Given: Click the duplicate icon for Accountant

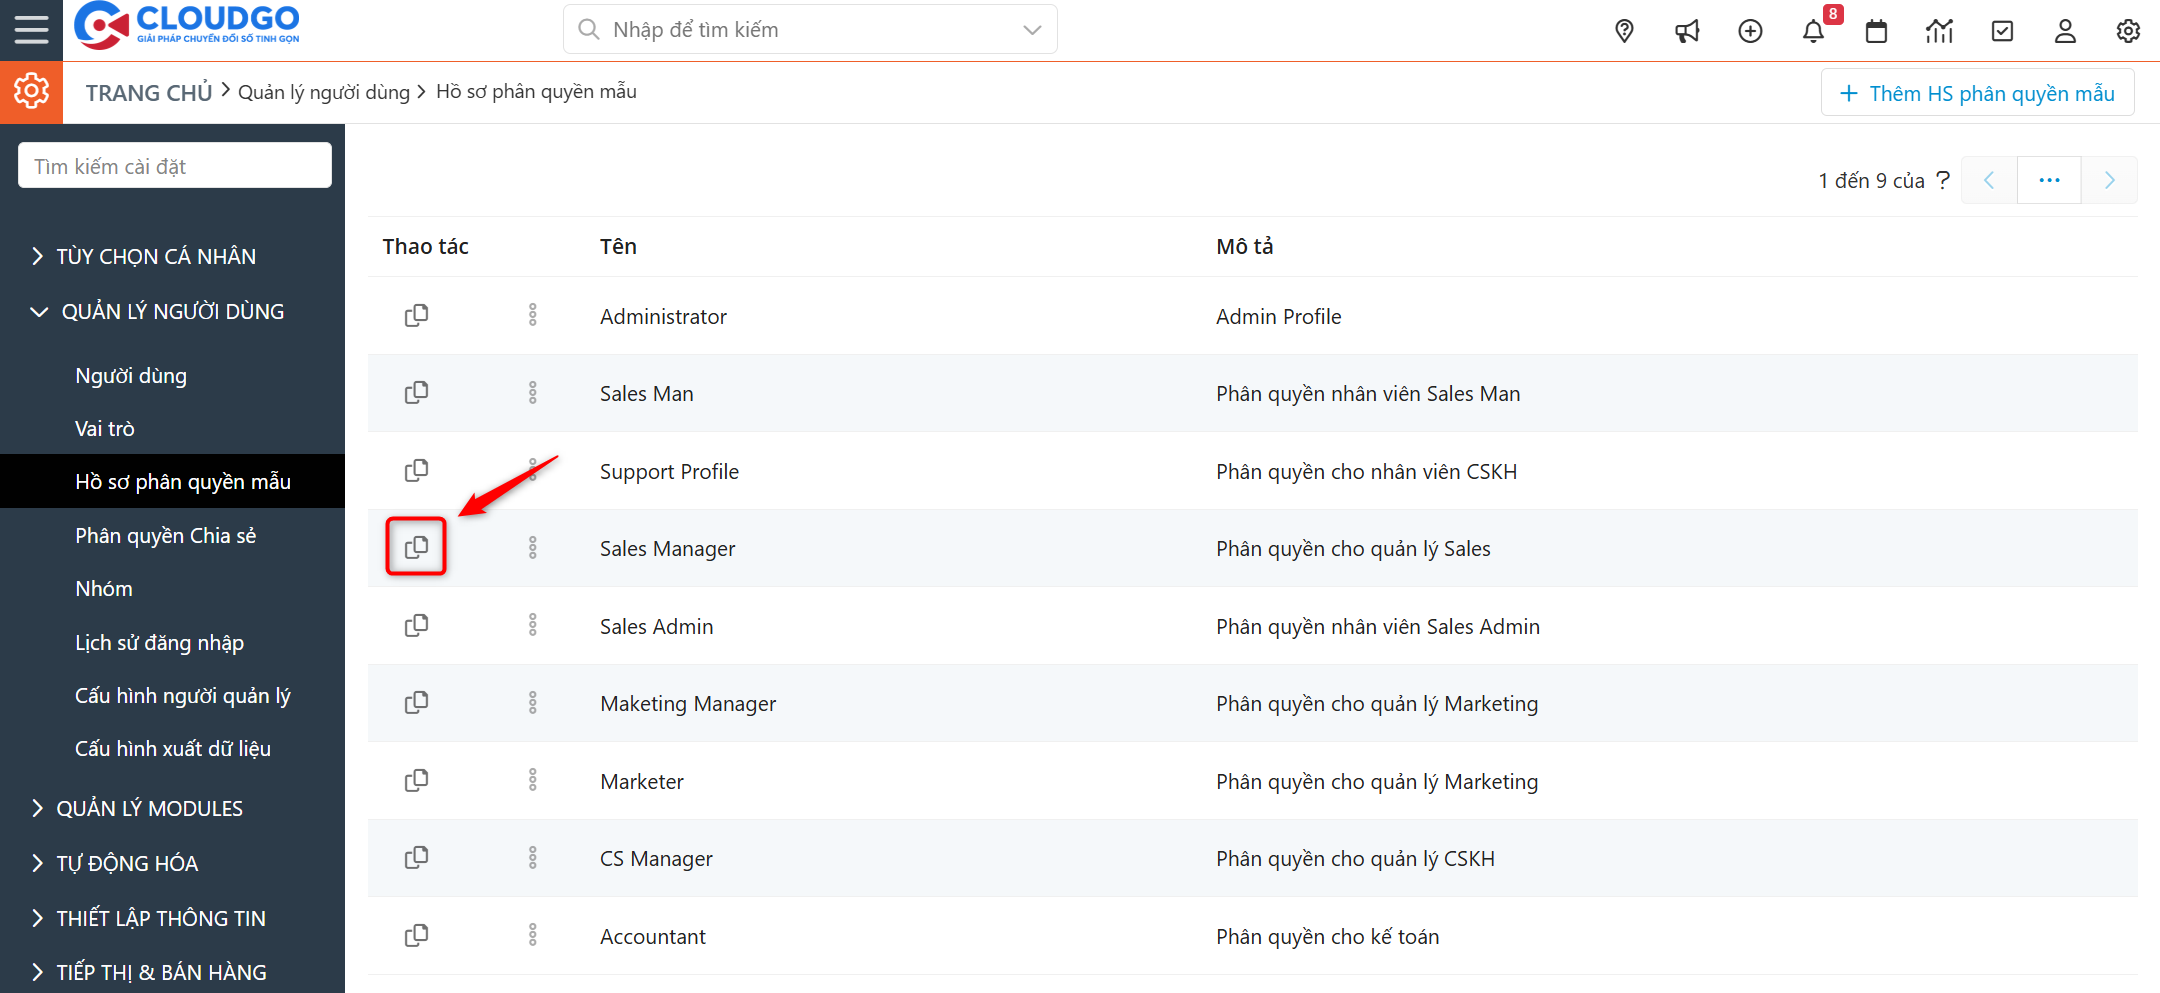Looking at the screenshot, I should click(416, 935).
